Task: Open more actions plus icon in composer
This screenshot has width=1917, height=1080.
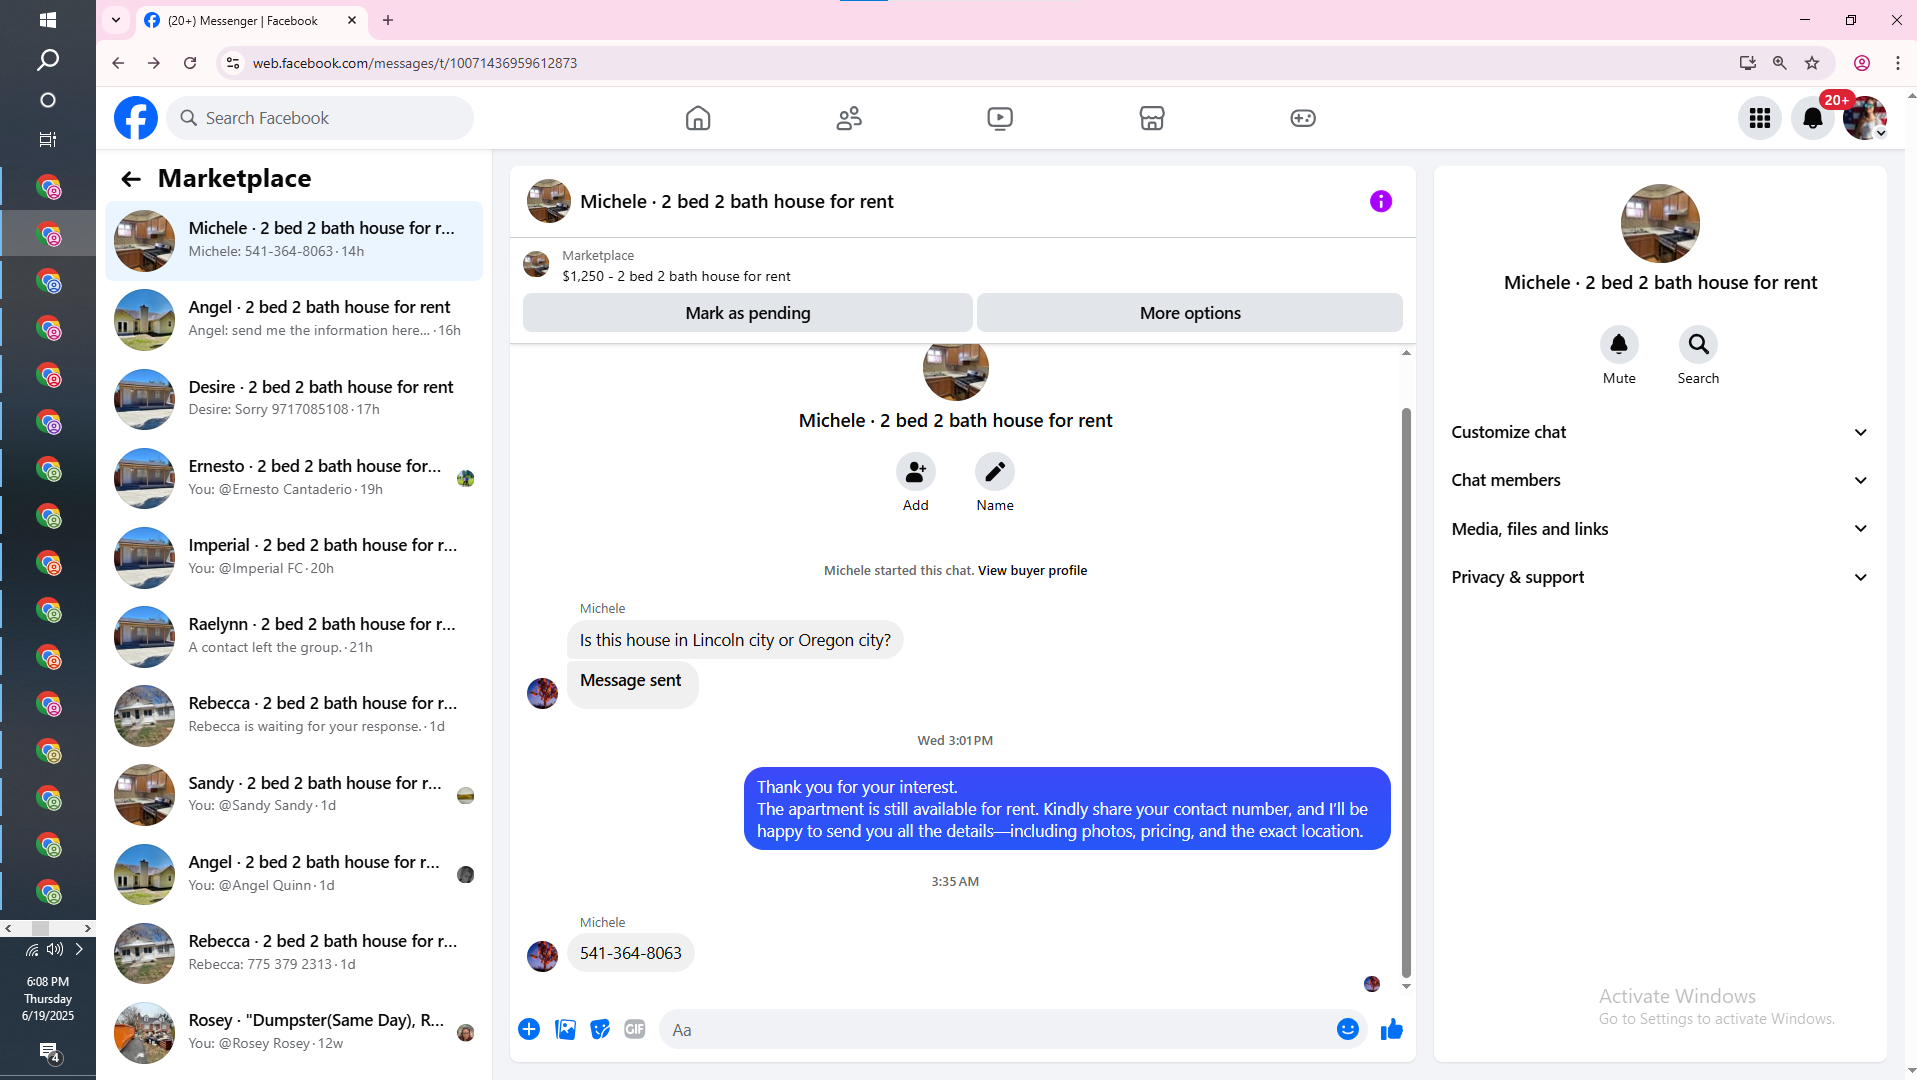Action: pyautogui.click(x=529, y=1029)
